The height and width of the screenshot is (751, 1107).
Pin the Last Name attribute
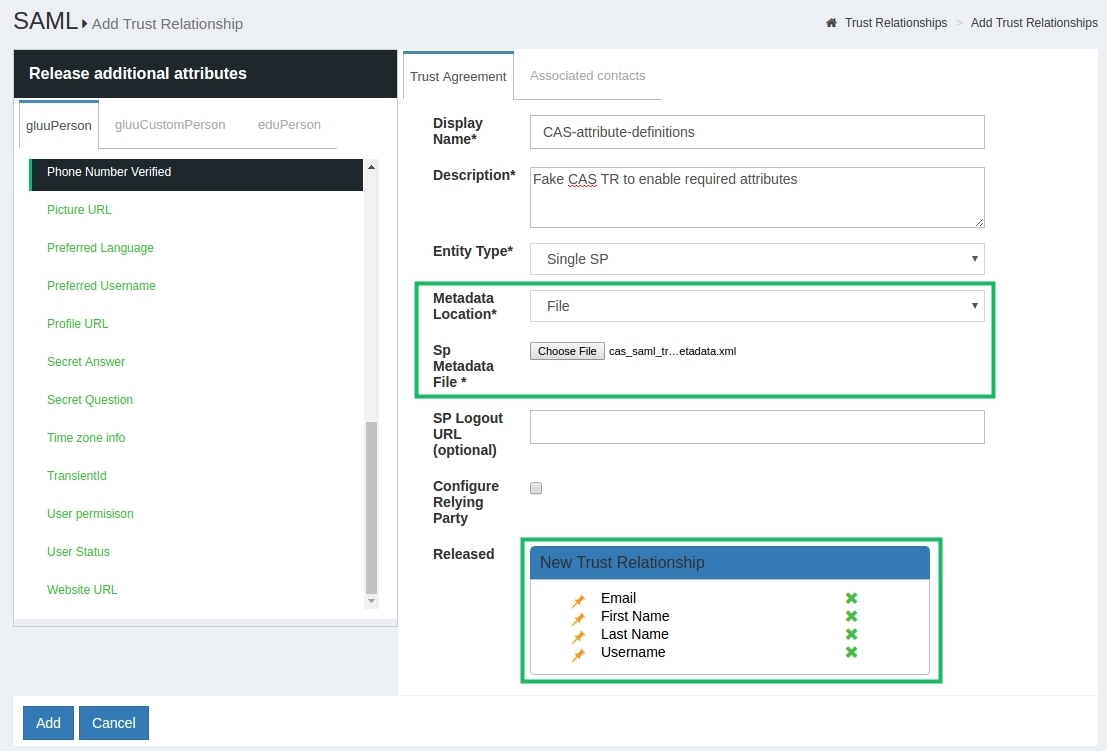coord(577,634)
